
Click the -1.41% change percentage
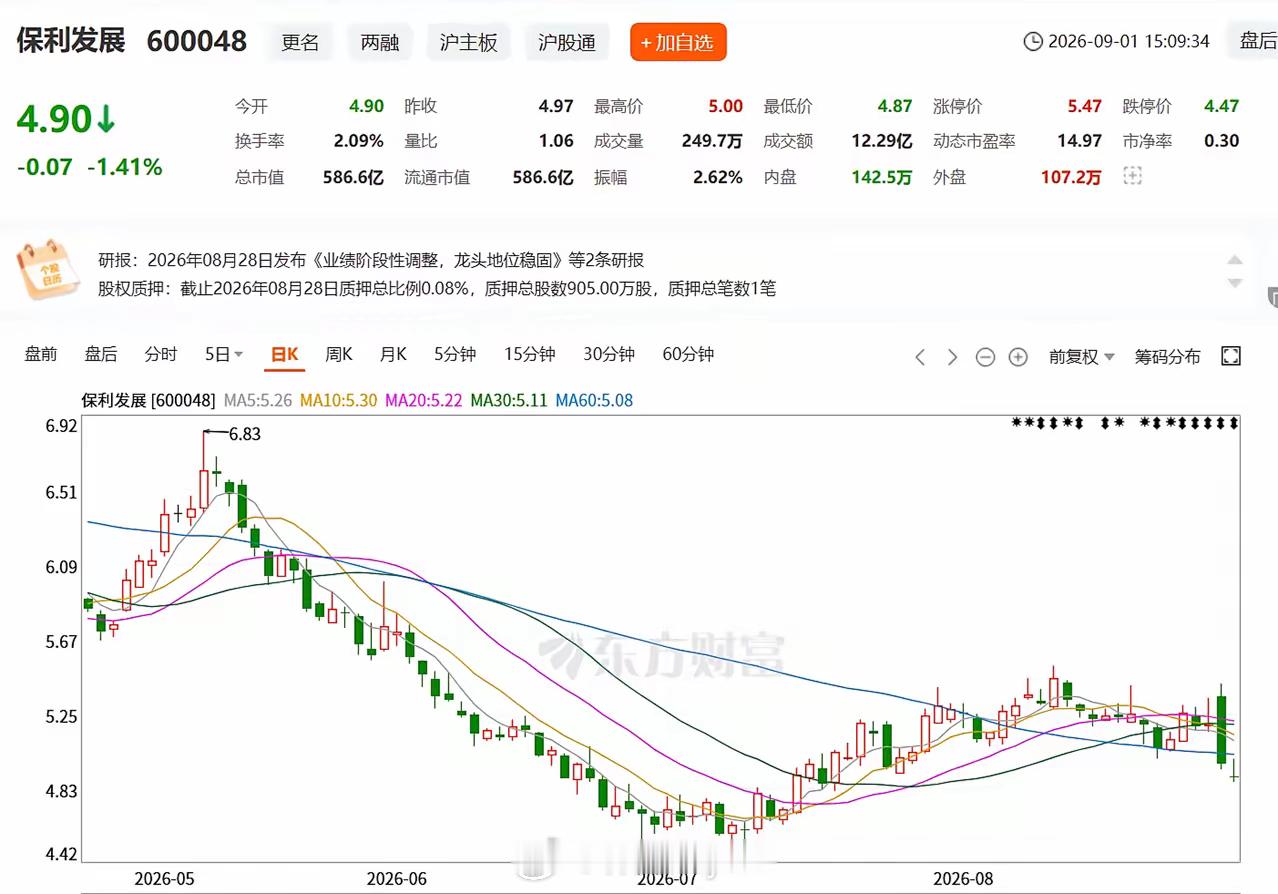125,167
